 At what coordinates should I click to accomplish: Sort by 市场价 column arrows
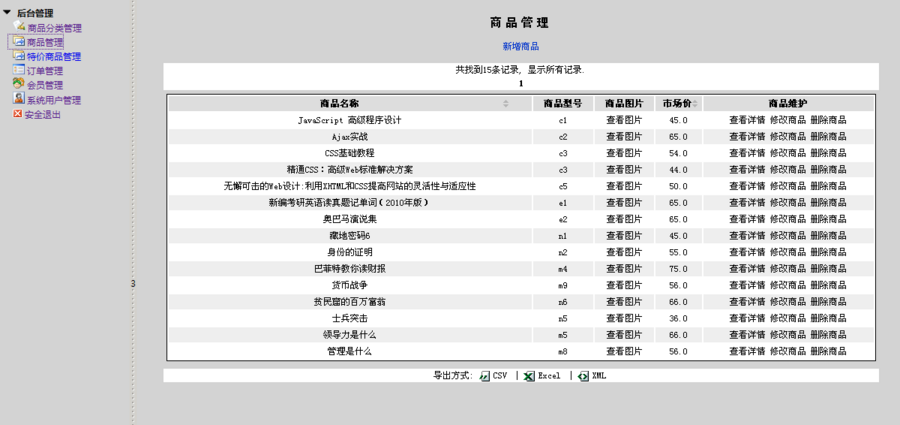(x=695, y=104)
